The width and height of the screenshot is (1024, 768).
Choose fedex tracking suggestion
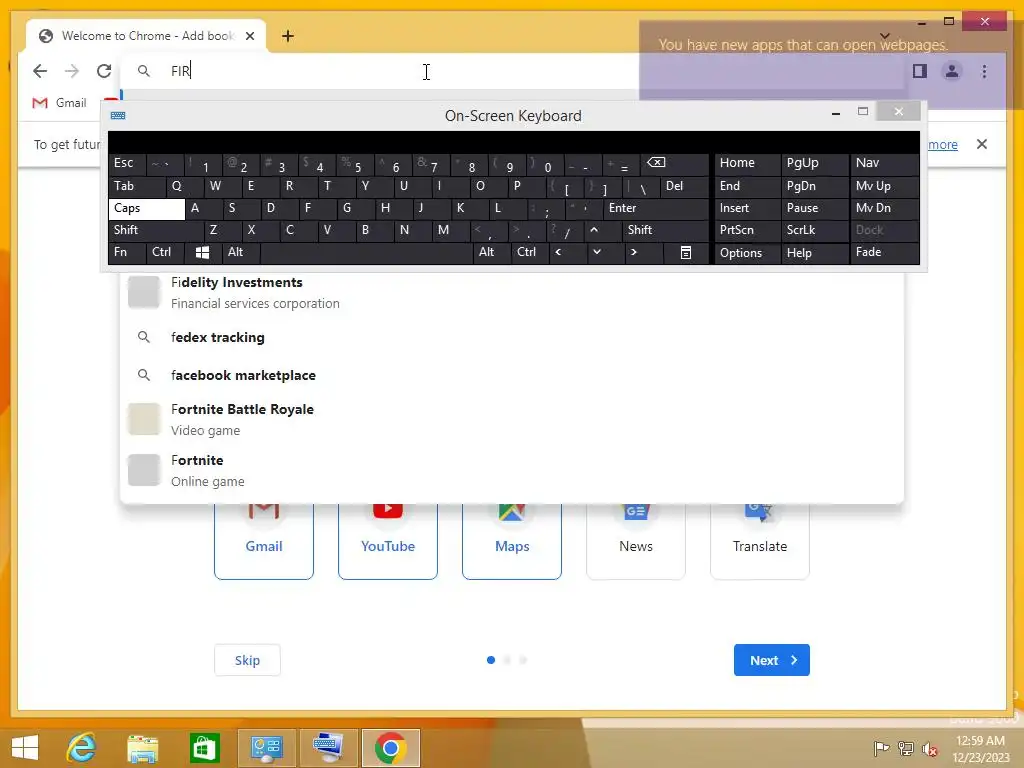(512, 338)
